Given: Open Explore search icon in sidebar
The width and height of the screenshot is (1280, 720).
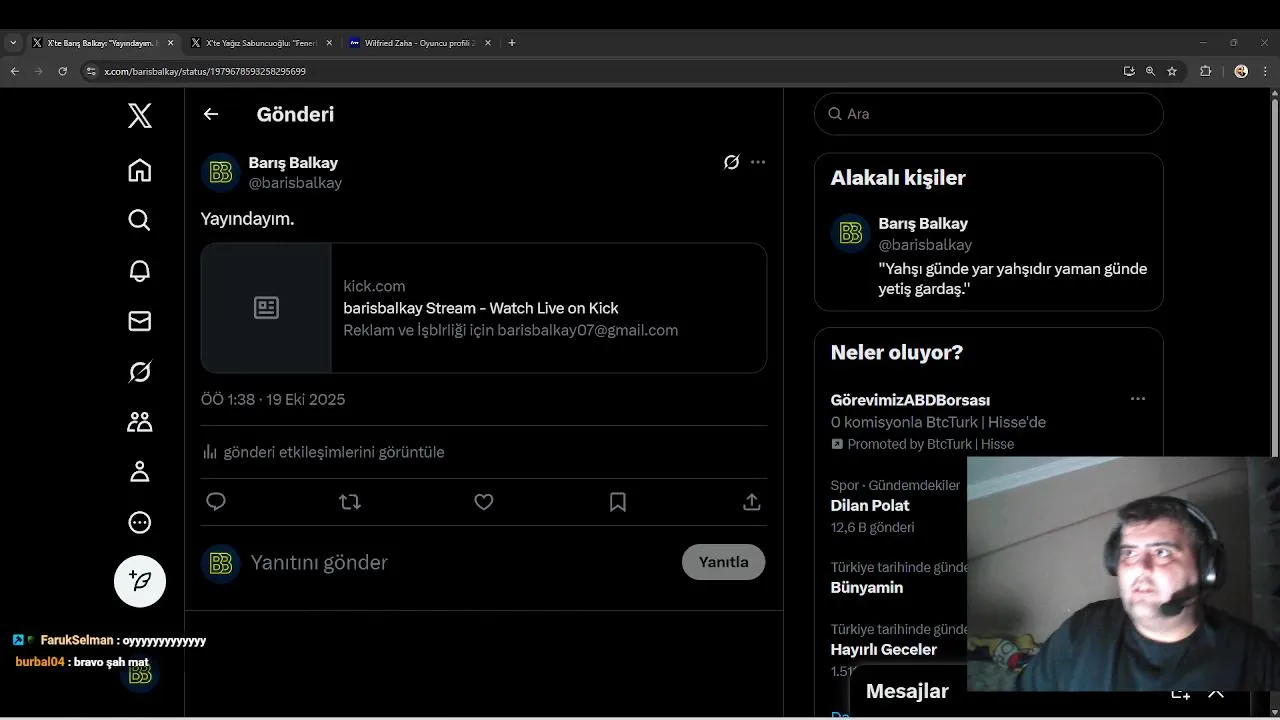Looking at the screenshot, I should 140,220.
